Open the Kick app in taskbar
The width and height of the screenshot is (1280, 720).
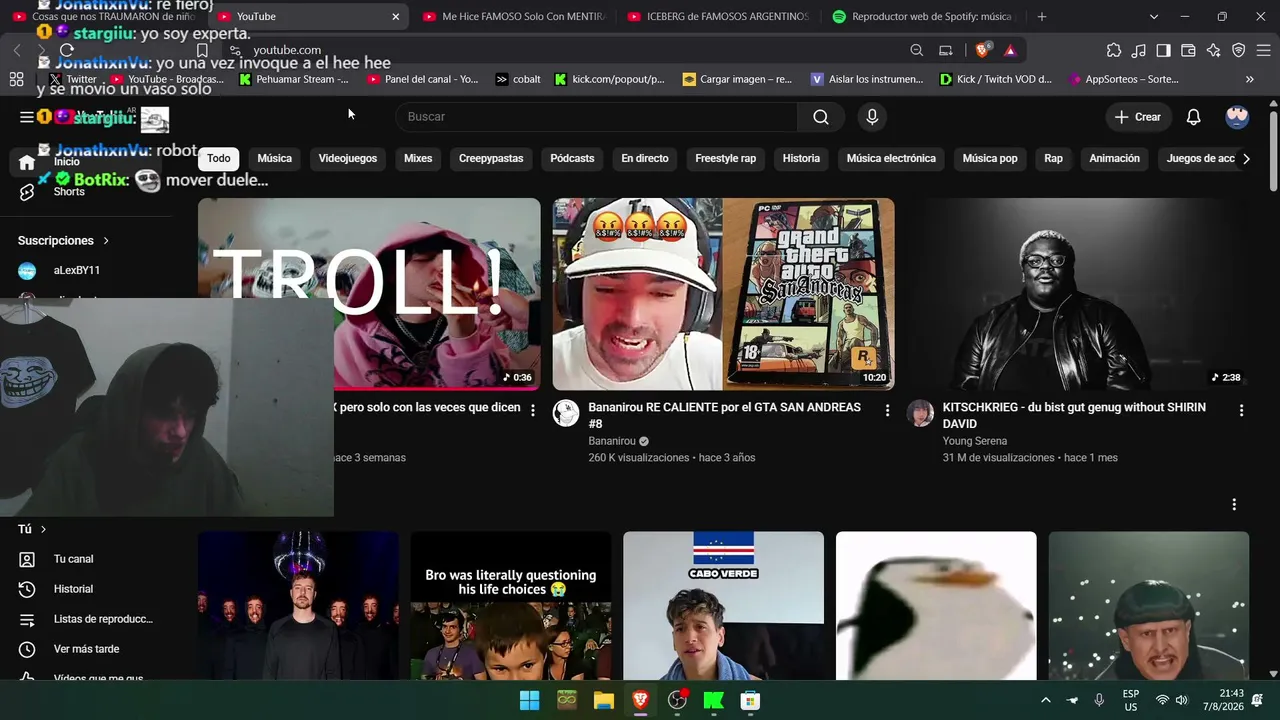click(x=714, y=700)
